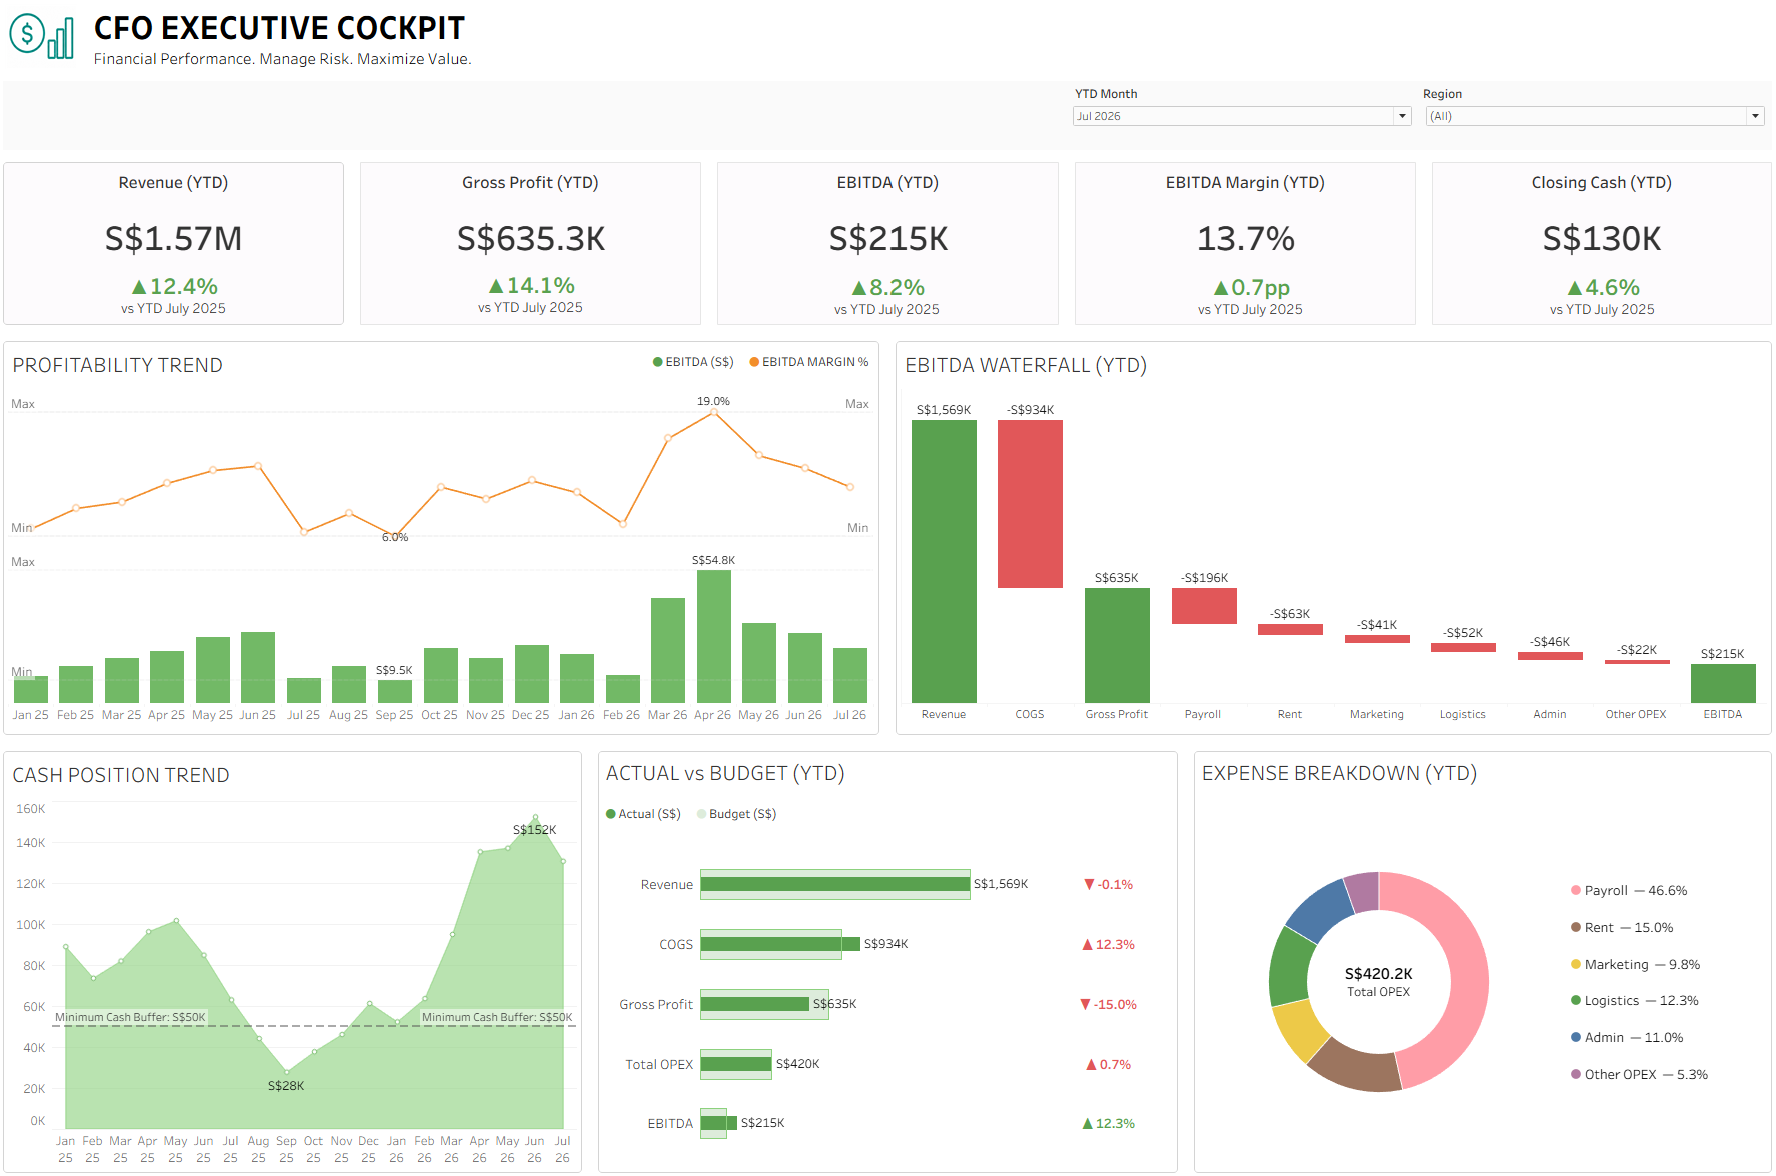This screenshot has width=1776, height=1176.
Task: Click the dollar chart logo icon
Action: 41,36
